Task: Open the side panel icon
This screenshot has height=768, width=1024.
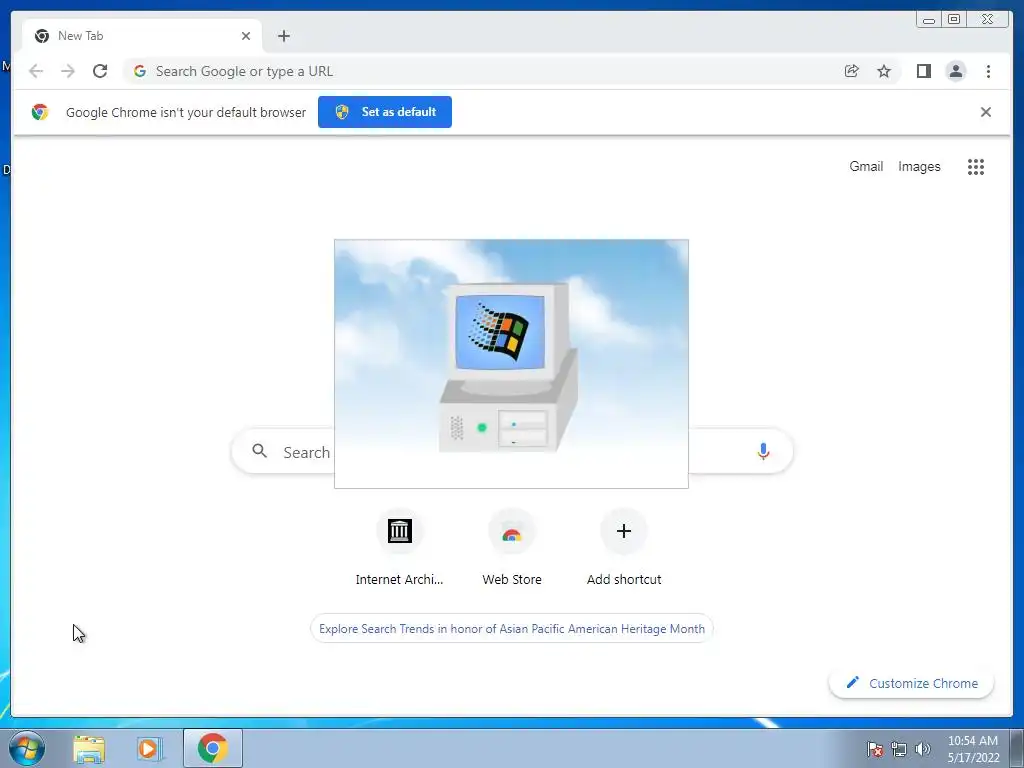Action: click(x=923, y=71)
